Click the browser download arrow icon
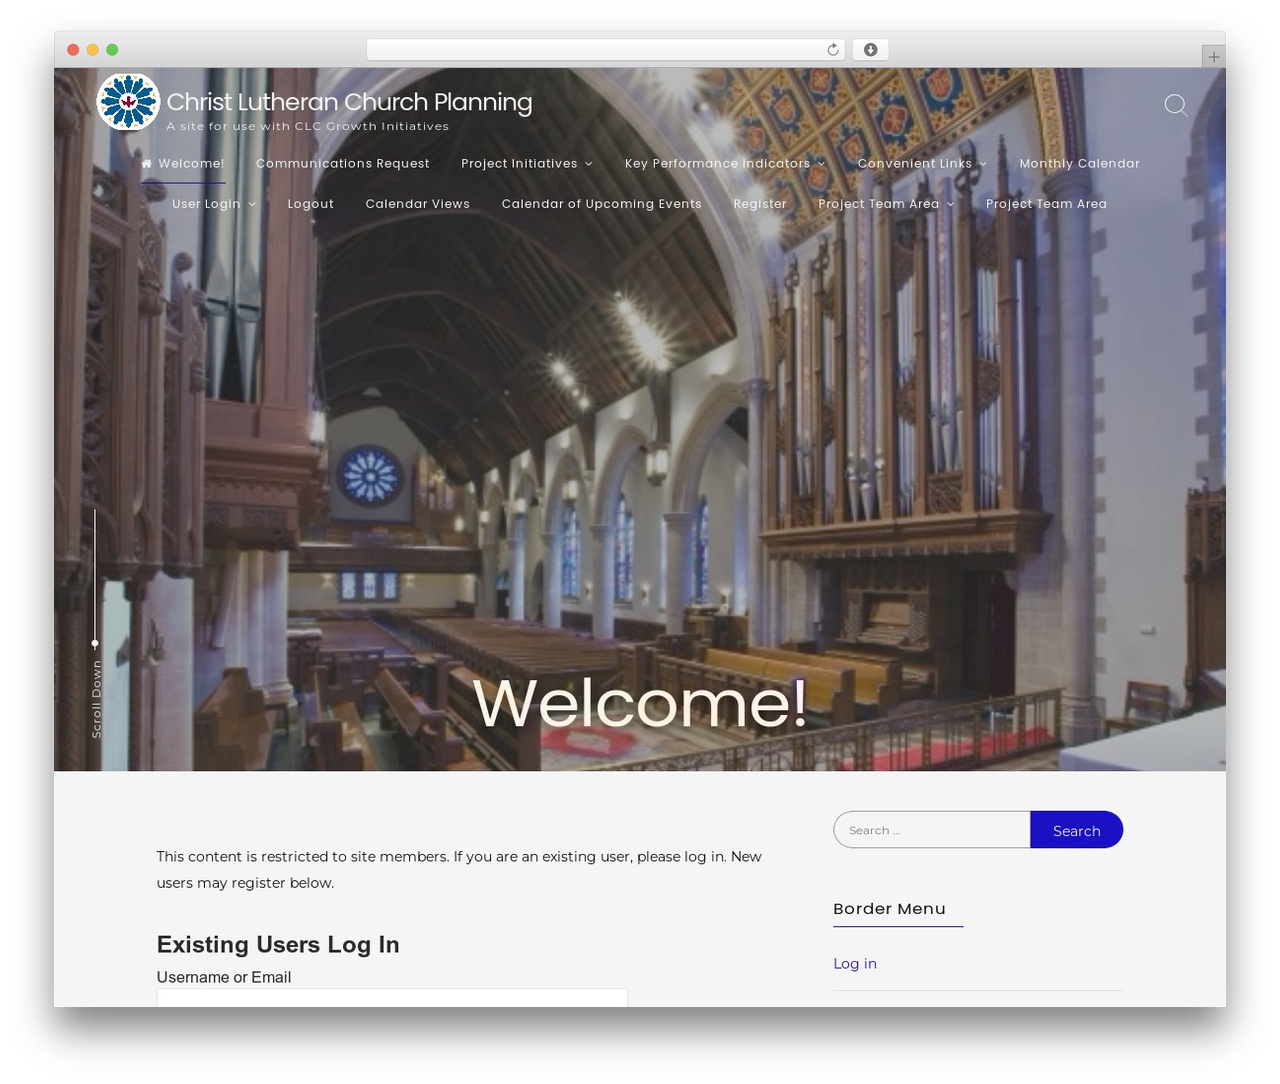1280x1084 pixels. pyautogui.click(x=870, y=50)
